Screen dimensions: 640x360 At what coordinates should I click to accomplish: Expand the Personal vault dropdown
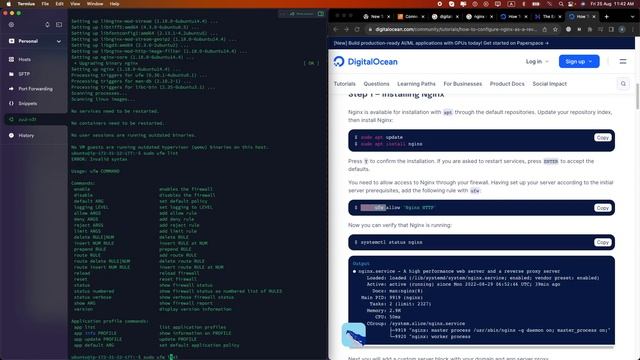pyautogui.click(x=59, y=41)
